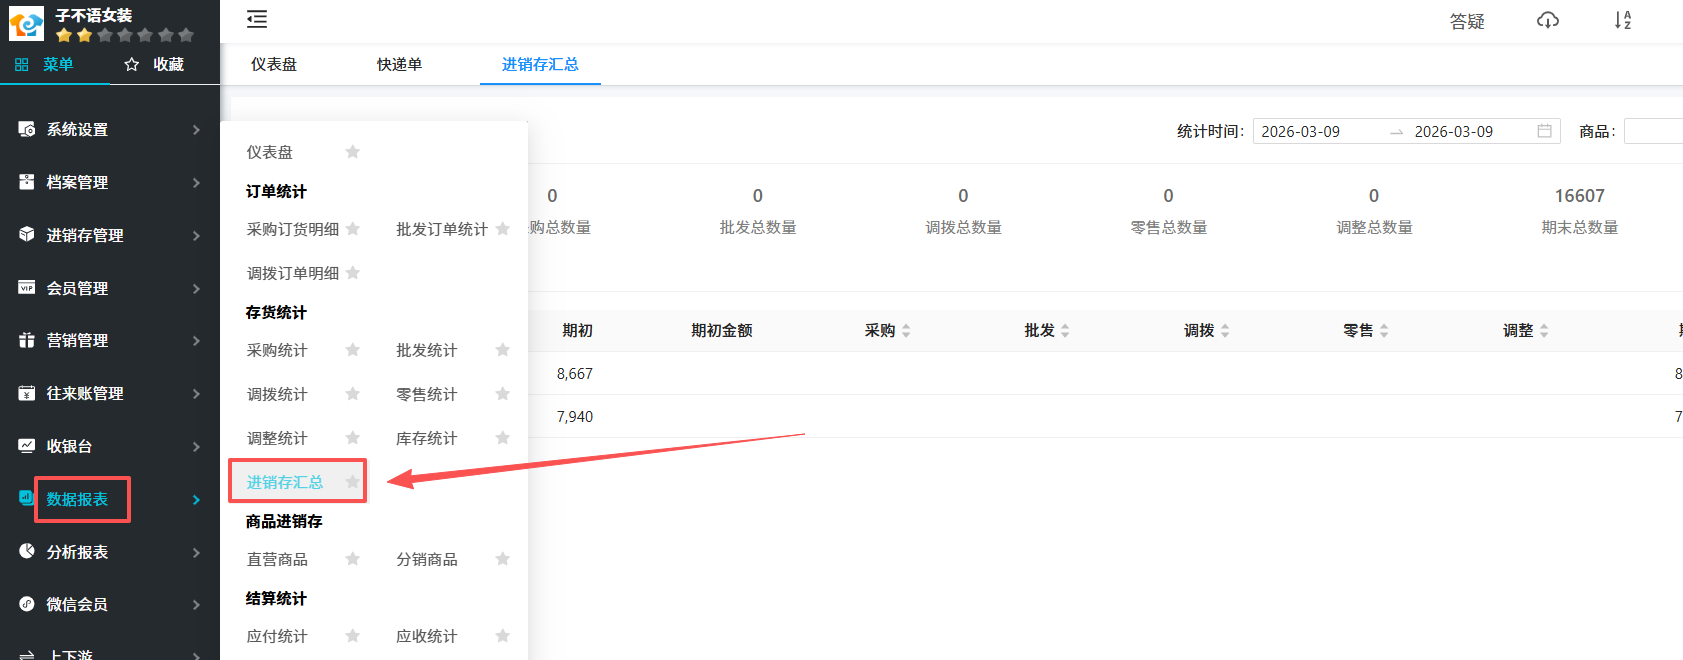Favorite 应付统计 using its star

pos(352,636)
